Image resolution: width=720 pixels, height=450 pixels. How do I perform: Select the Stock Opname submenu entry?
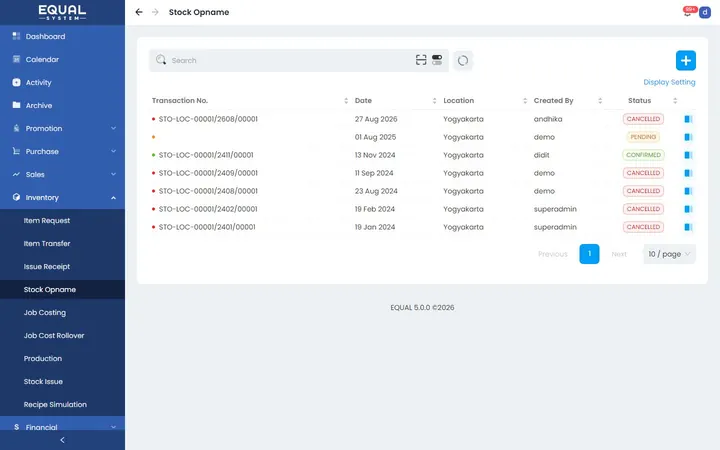(62, 289)
